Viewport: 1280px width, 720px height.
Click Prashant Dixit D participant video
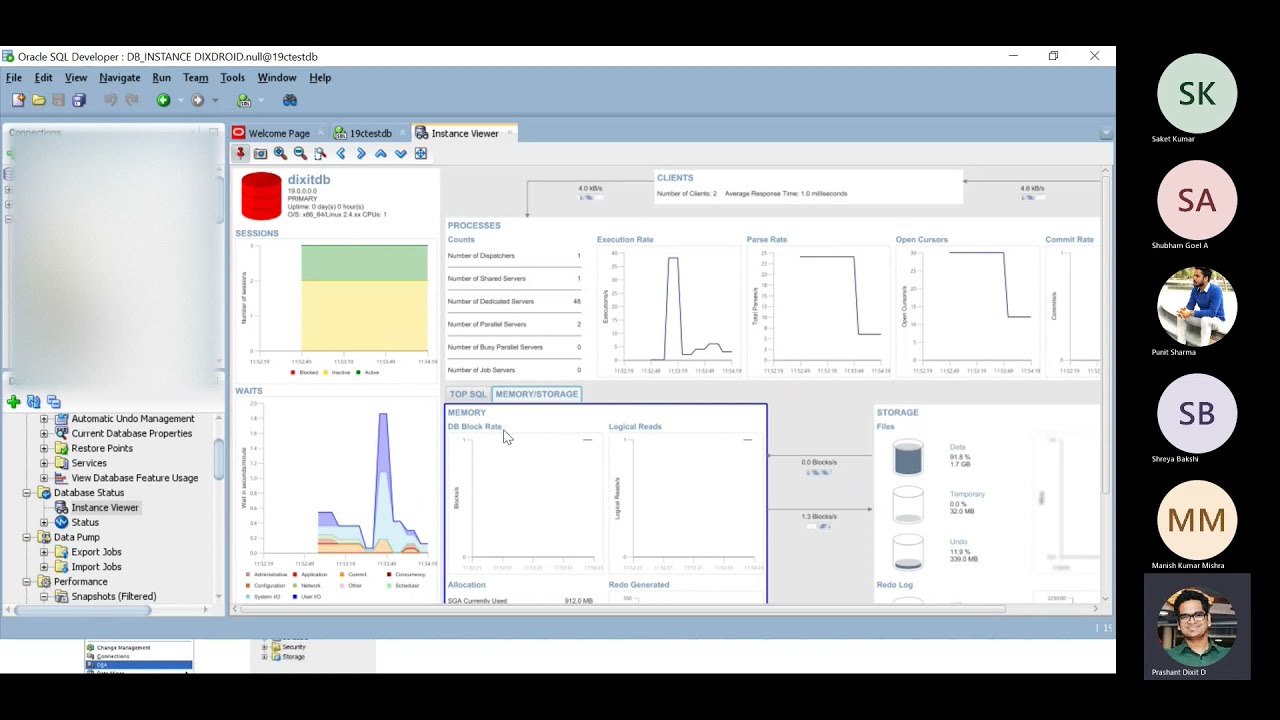pyautogui.click(x=1197, y=626)
